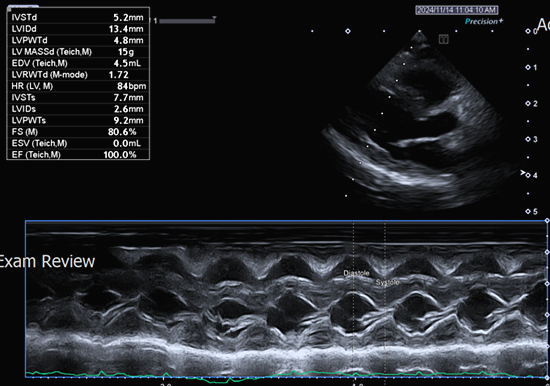Select the FS (M) 80.6% result row
The image size is (550, 386).
[x=78, y=132]
